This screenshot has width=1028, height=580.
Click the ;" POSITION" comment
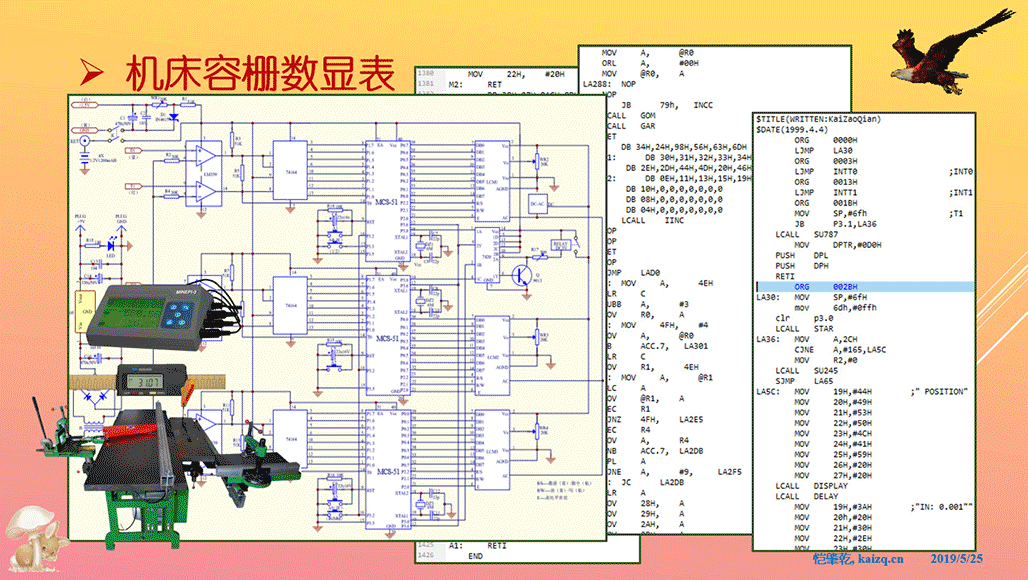pos(939,392)
